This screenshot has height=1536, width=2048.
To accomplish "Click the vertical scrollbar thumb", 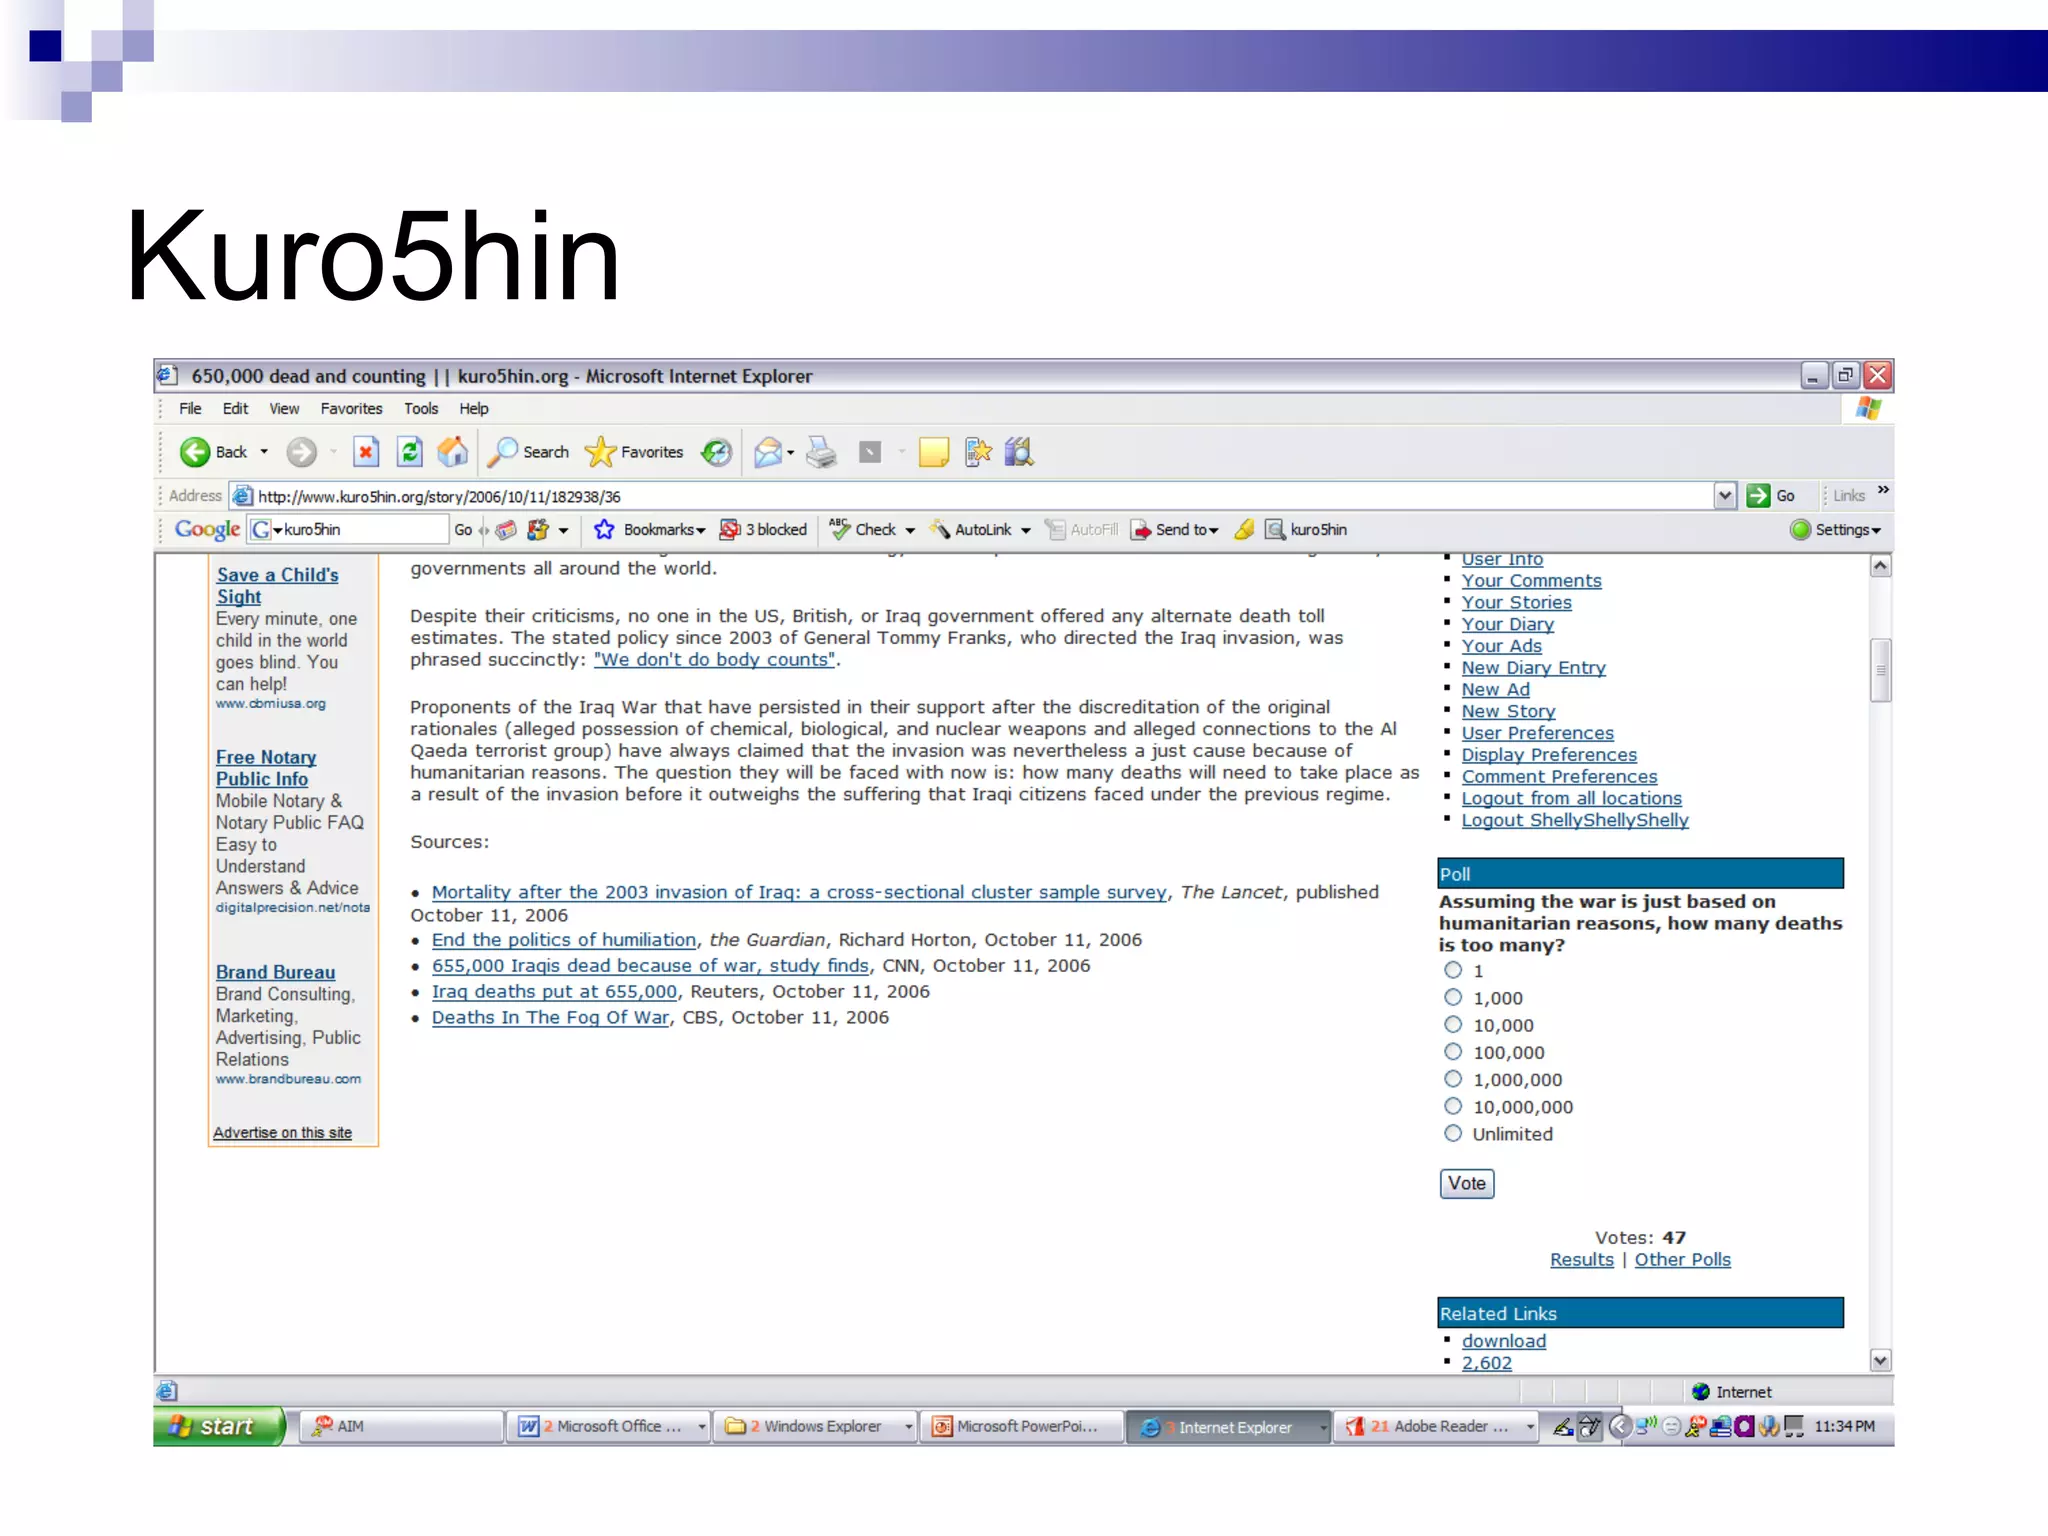I will point(1880,670).
